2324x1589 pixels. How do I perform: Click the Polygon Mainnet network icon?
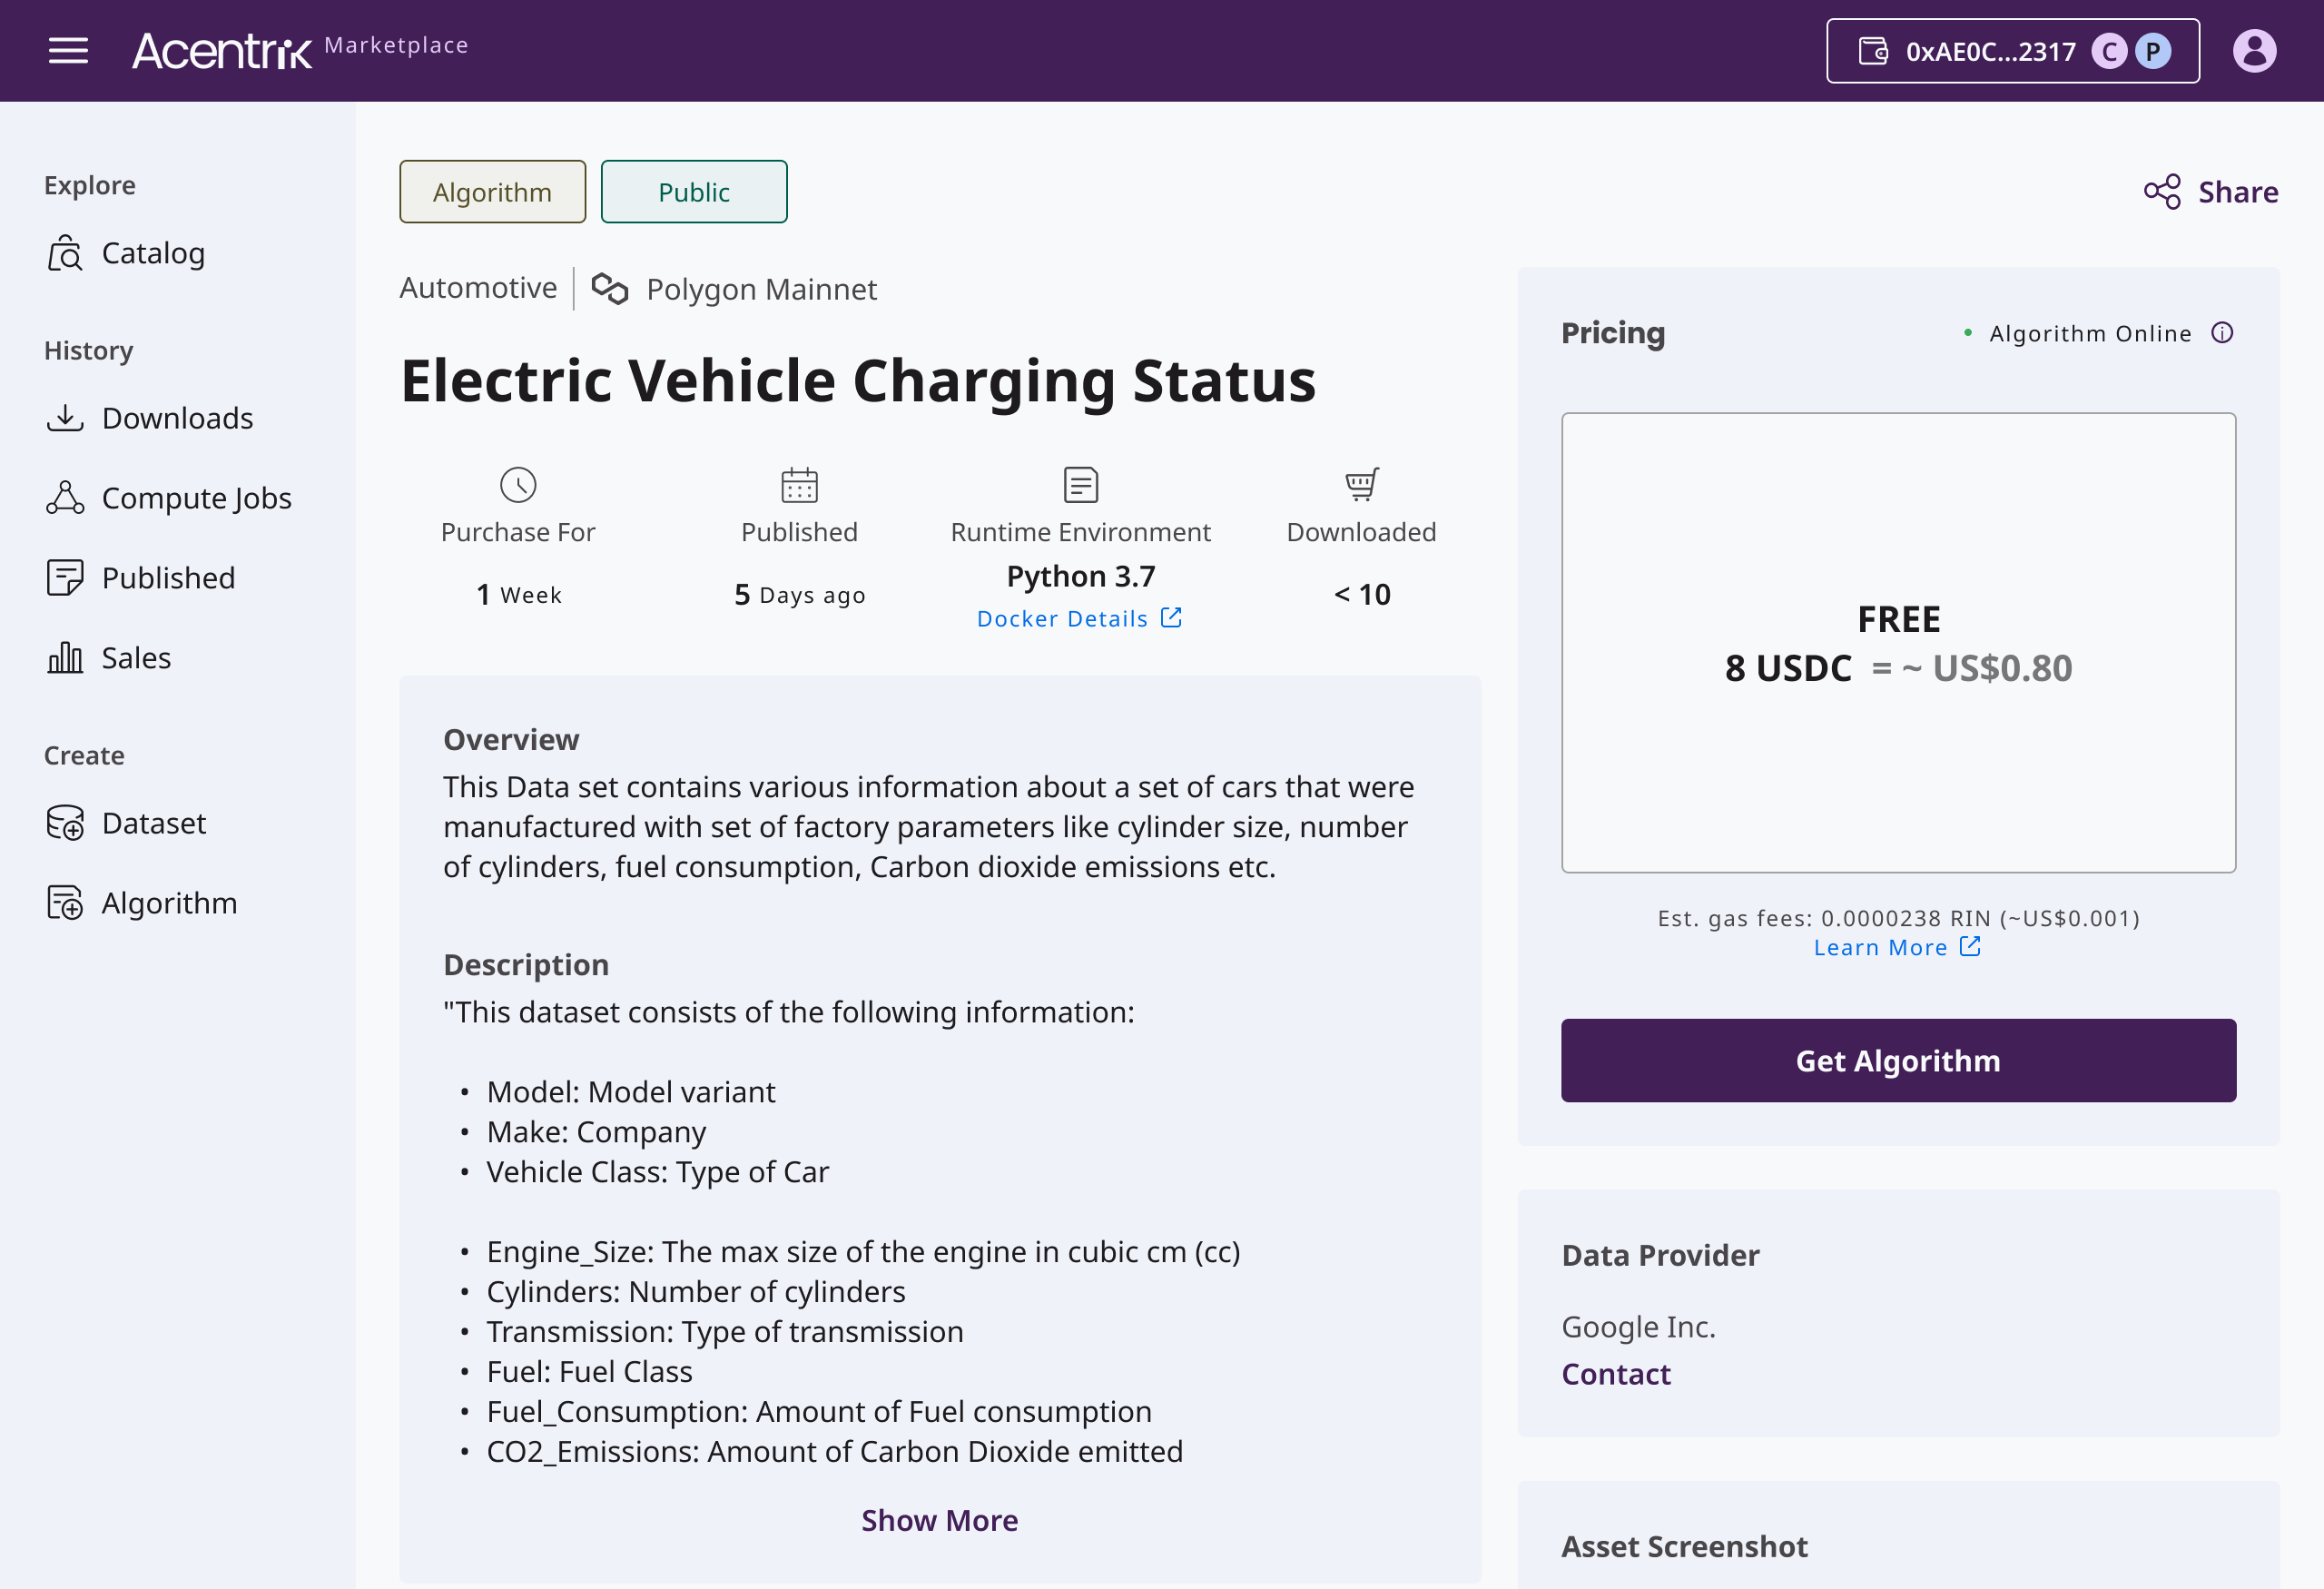click(610, 289)
